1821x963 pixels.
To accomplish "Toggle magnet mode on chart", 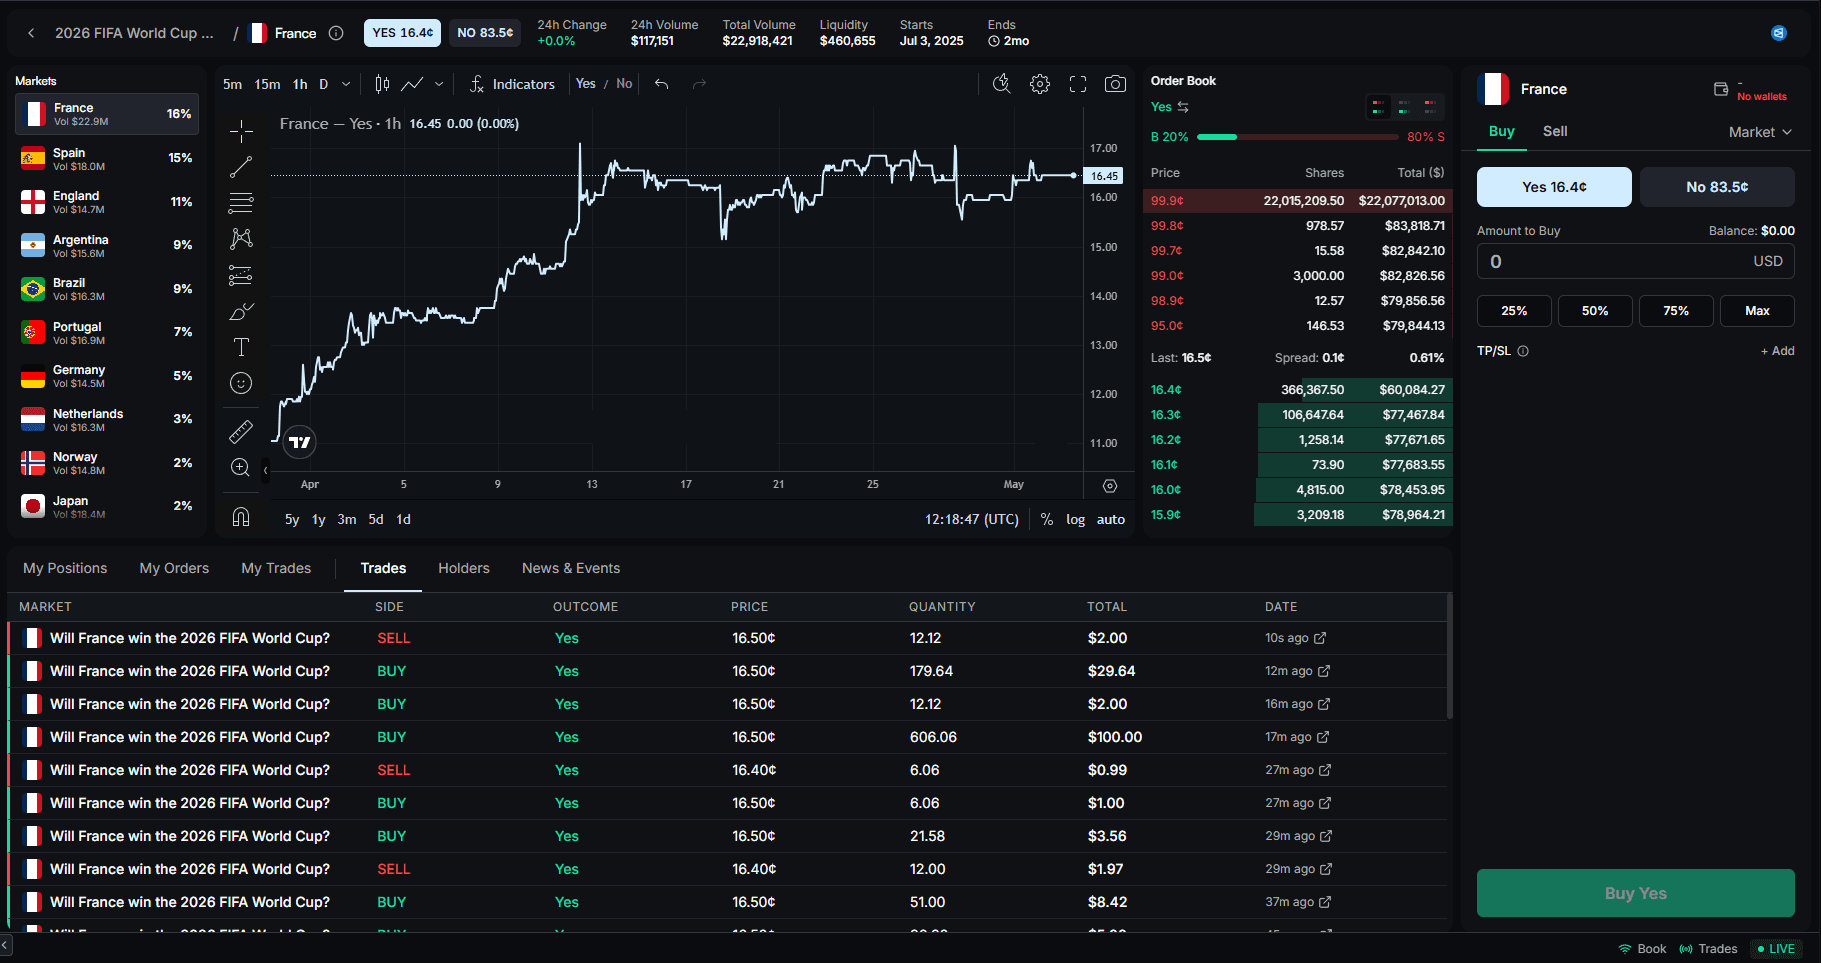I will (241, 516).
